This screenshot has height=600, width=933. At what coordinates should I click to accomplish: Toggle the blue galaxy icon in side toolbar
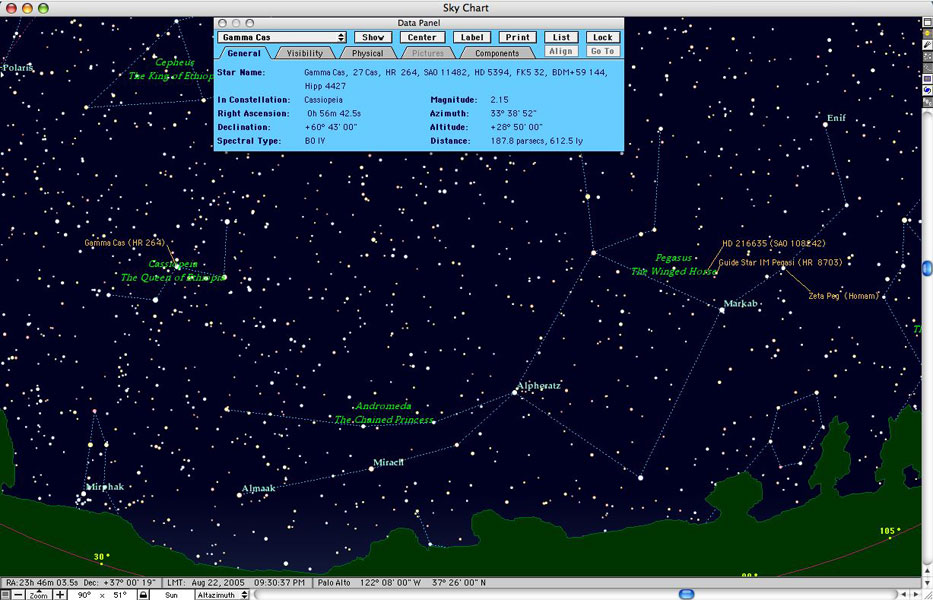[928, 90]
